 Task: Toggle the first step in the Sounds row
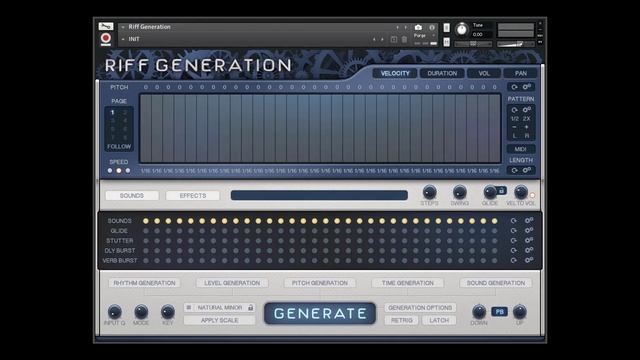click(x=146, y=221)
